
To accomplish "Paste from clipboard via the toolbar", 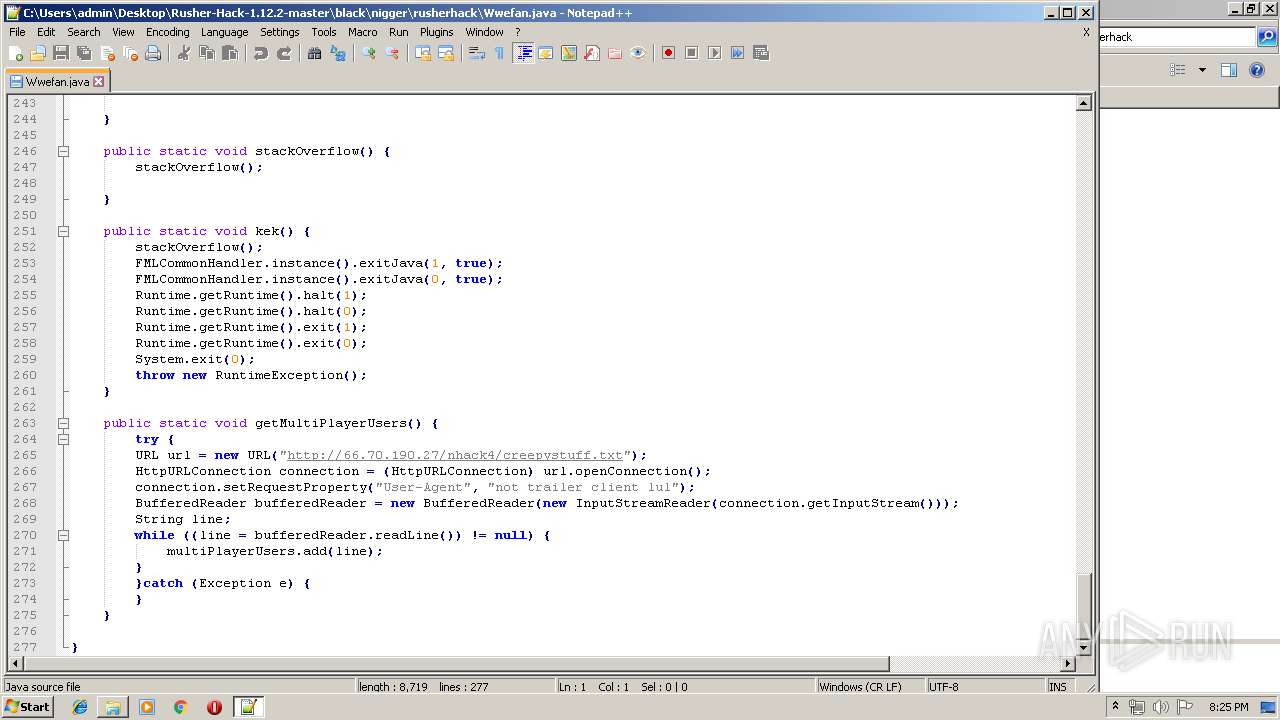I will coord(229,53).
